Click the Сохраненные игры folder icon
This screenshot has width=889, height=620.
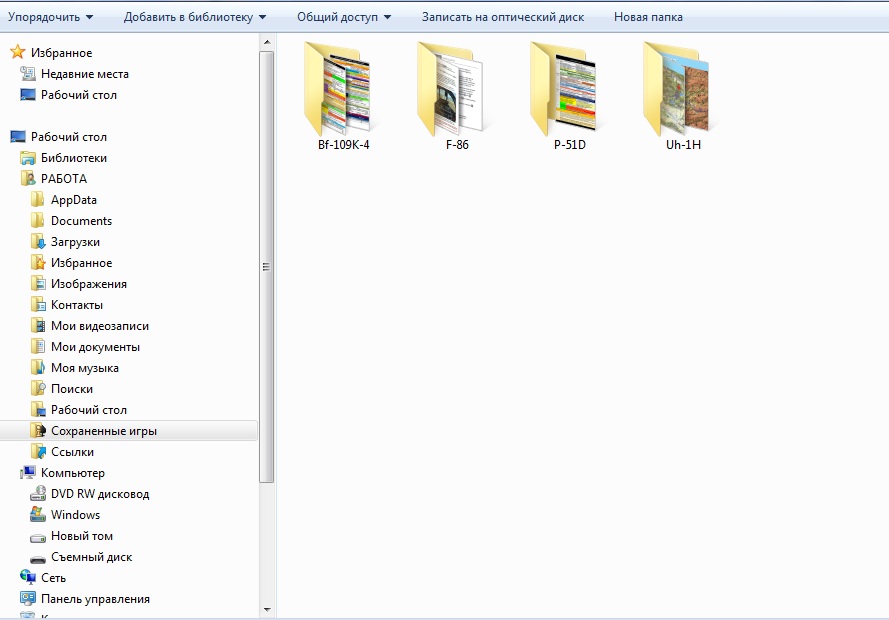37,430
